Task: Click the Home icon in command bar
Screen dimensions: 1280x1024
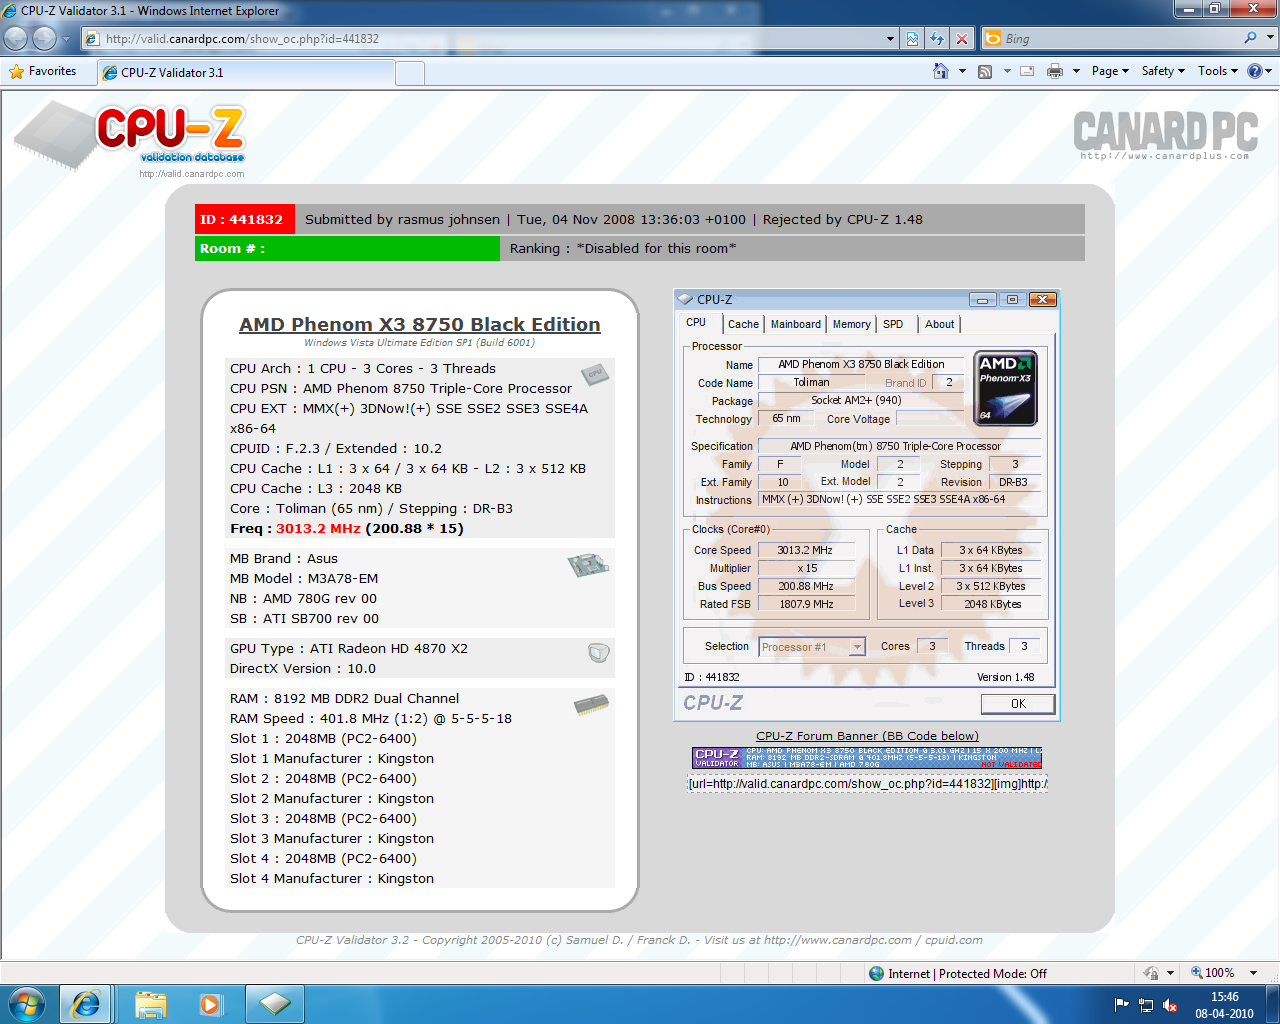Action: pyautogui.click(x=940, y=71)
